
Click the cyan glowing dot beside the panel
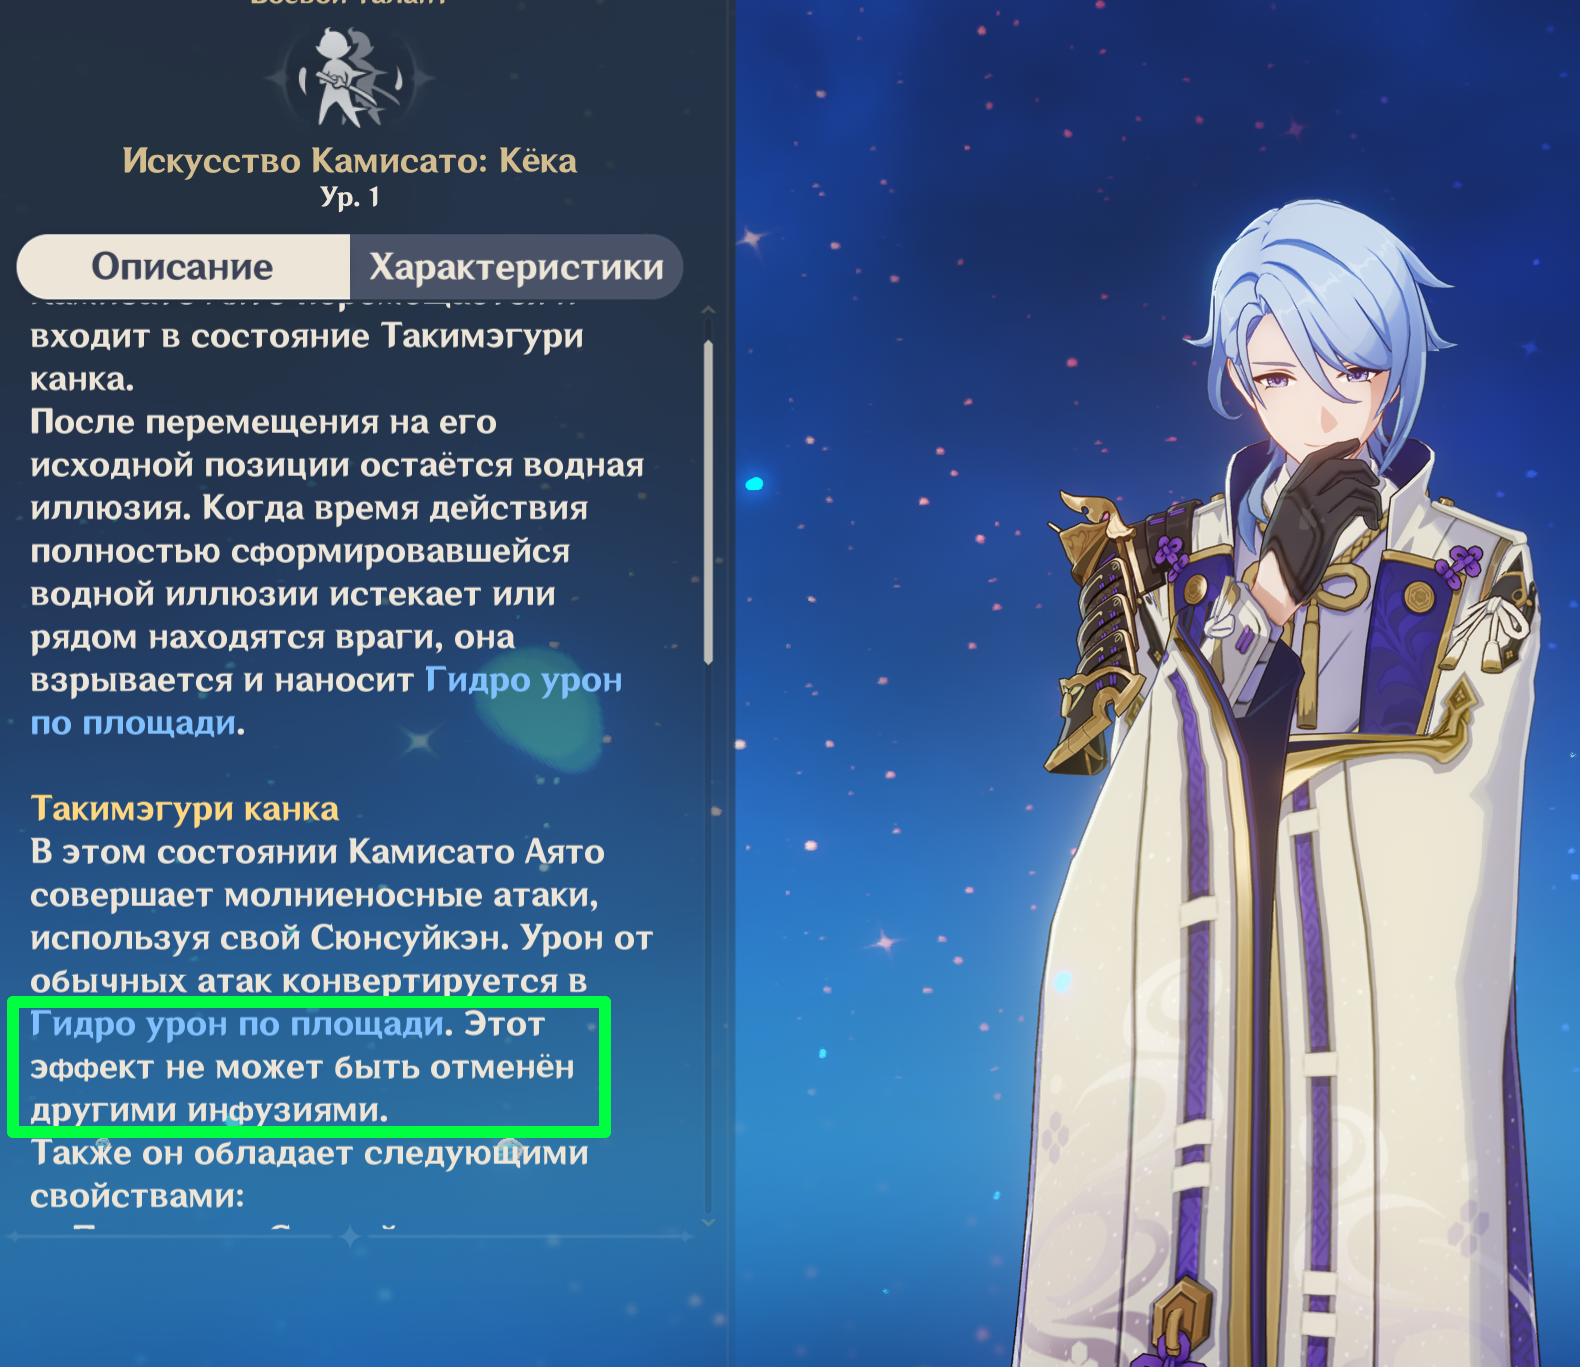[x=755, y=484]
